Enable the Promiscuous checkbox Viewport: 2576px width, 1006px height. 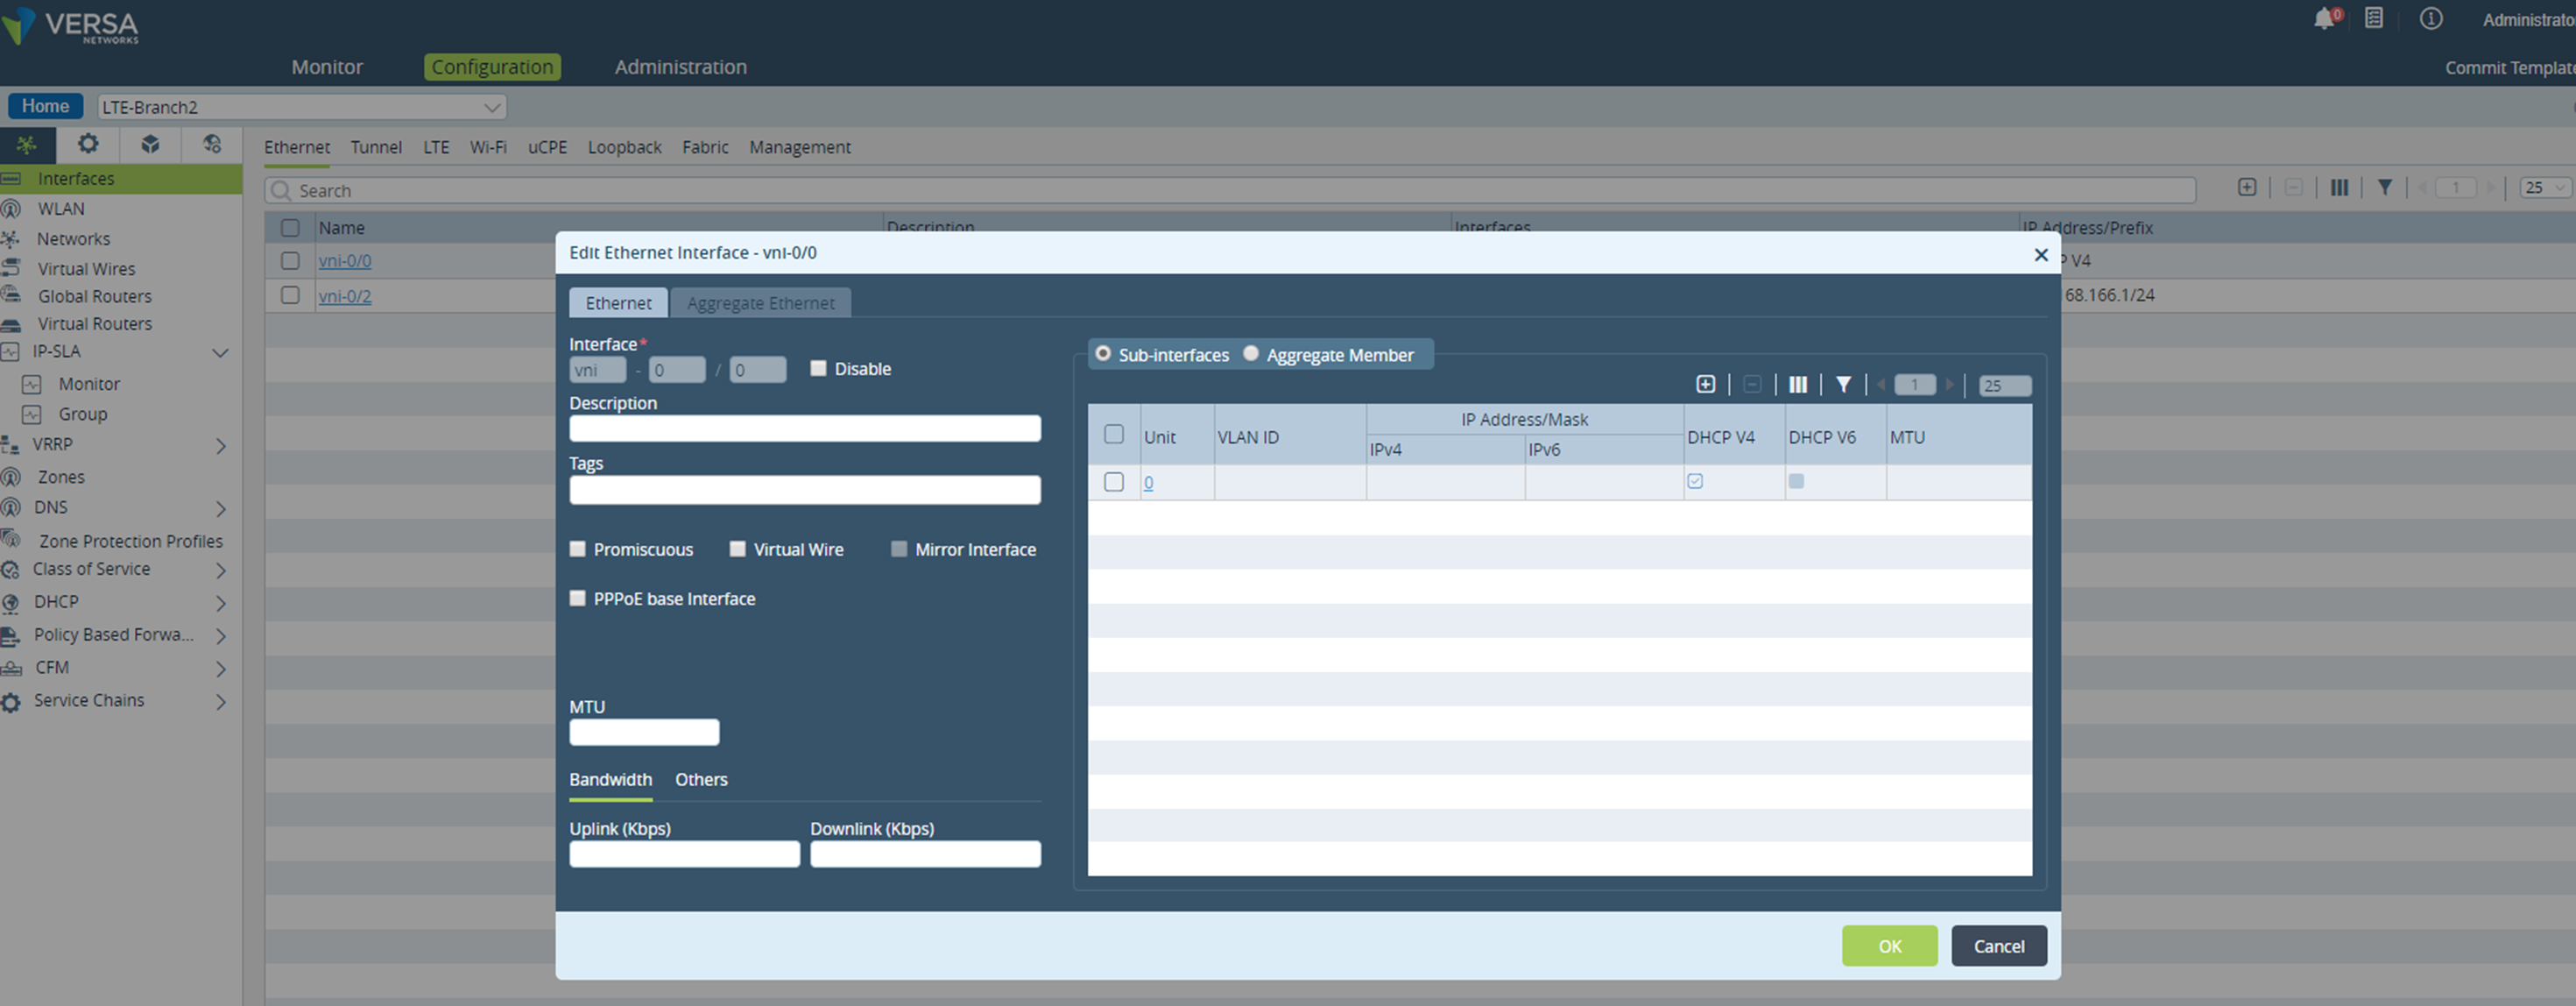(x=578, y=549)
